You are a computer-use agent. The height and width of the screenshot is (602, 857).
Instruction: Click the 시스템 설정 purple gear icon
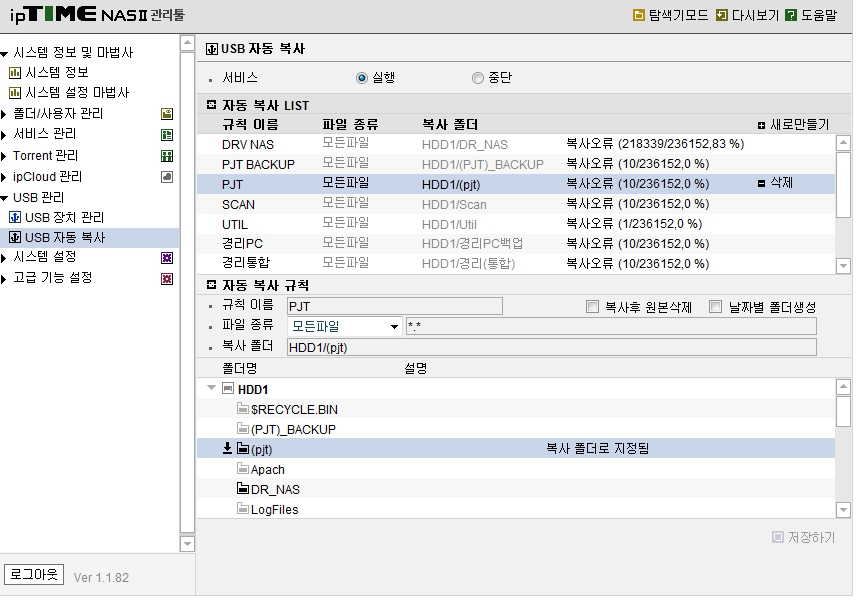click(x=167, y=258)
